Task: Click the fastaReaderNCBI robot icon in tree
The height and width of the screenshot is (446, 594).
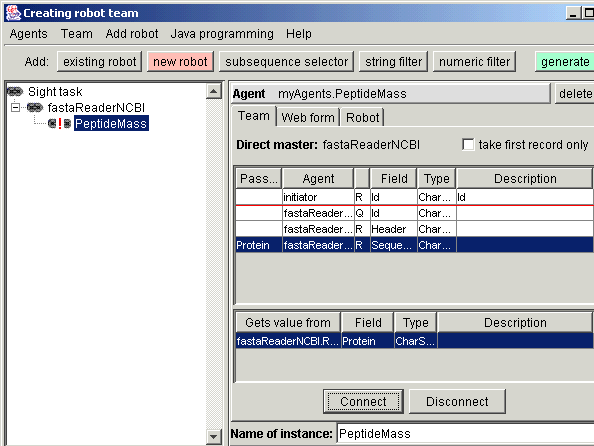Action: (35, 108)
